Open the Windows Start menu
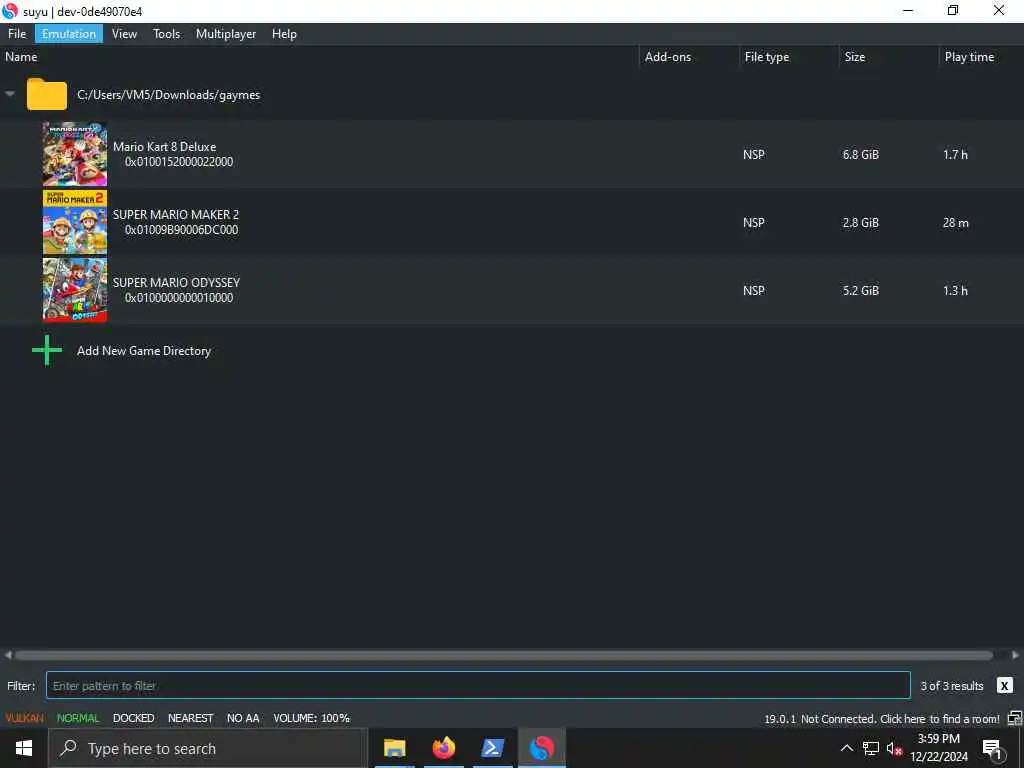1024x768 pixels. point(24,748)
